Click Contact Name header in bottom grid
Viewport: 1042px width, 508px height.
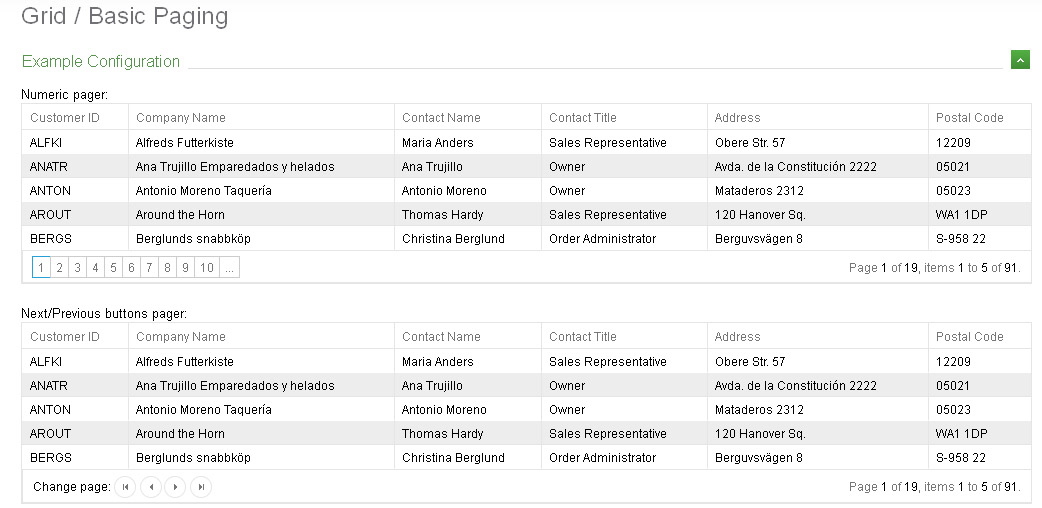click(441, 337)
